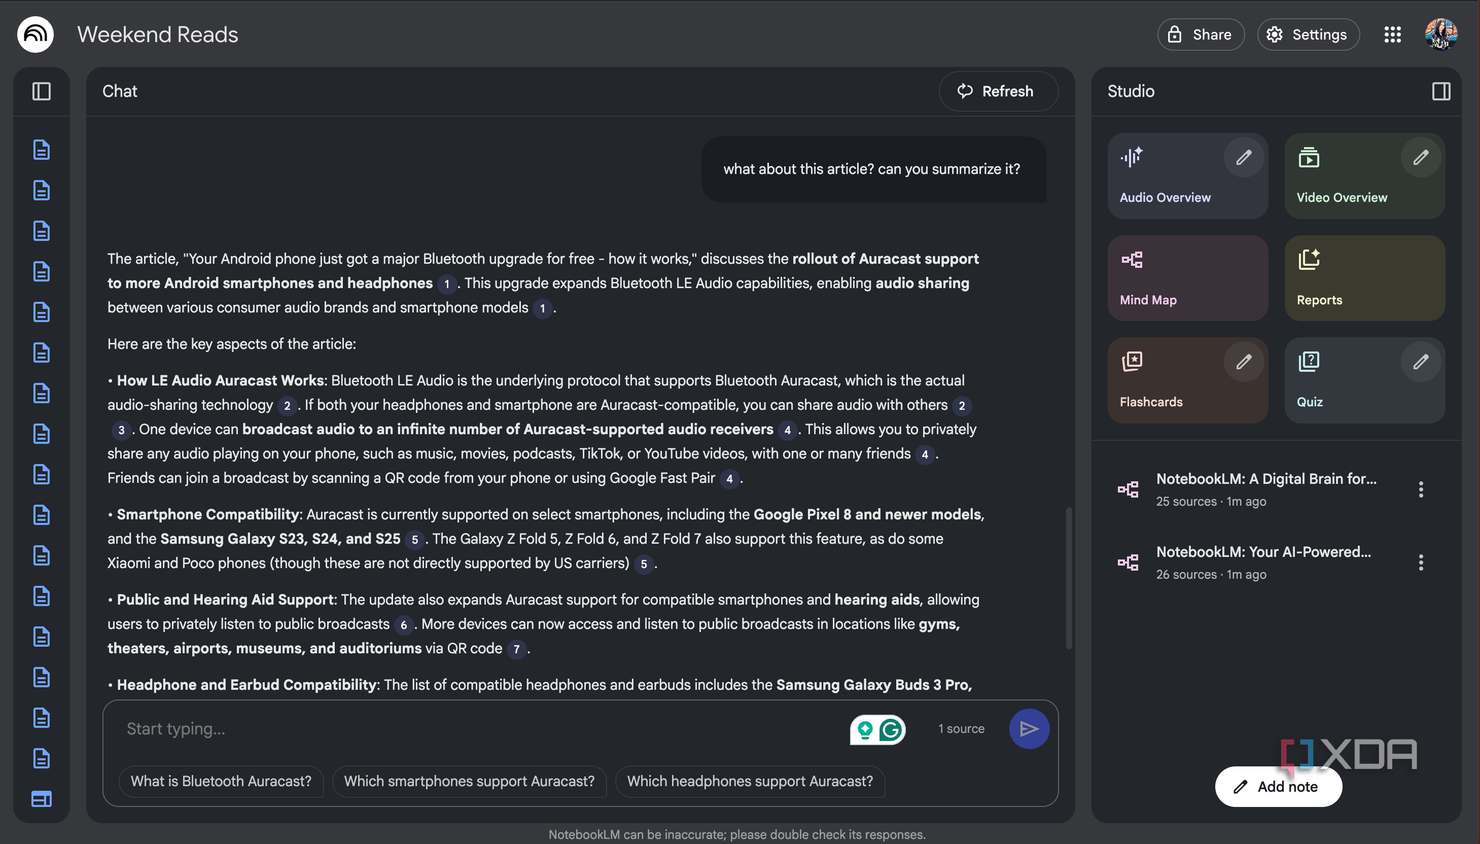1480x844 pixels.
Task: Click the '1 source' indicator
Action: [961, 729]
